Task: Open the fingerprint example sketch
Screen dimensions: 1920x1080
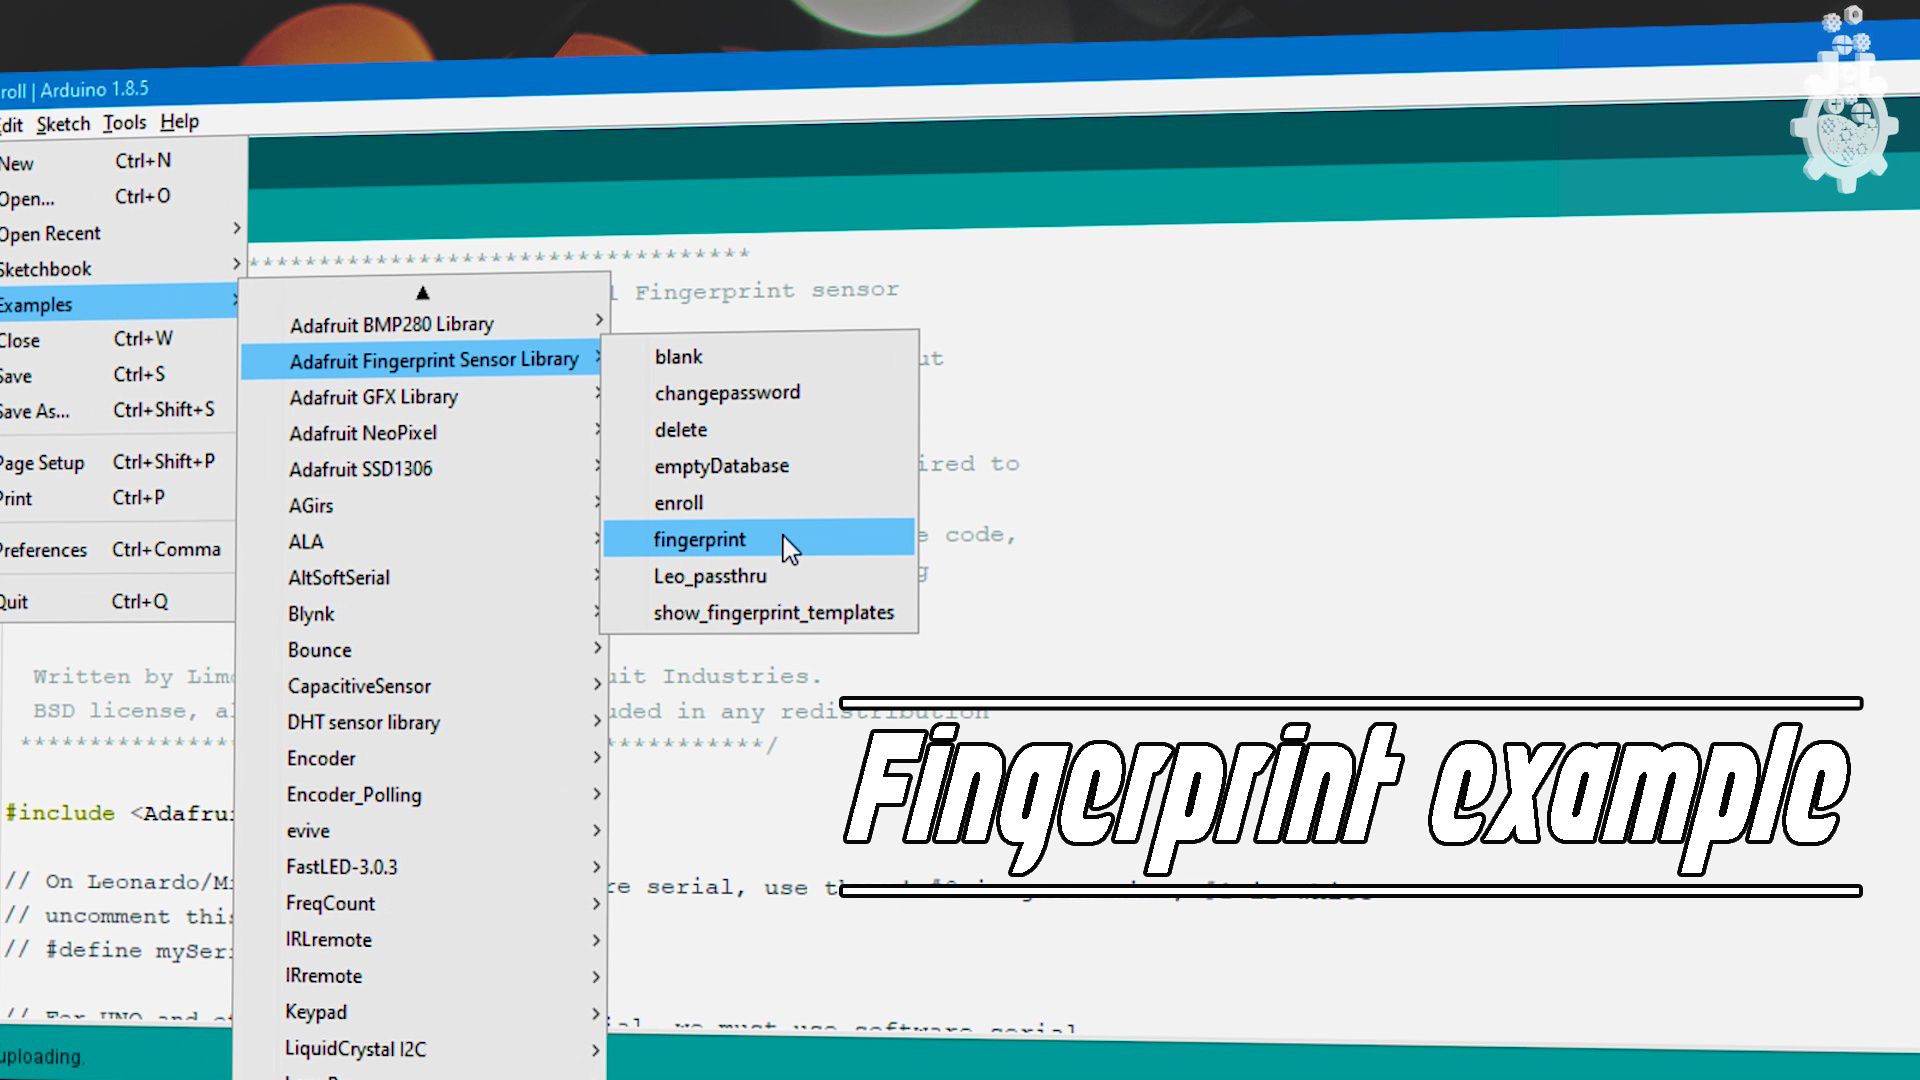Action: [x=700, y=539]
